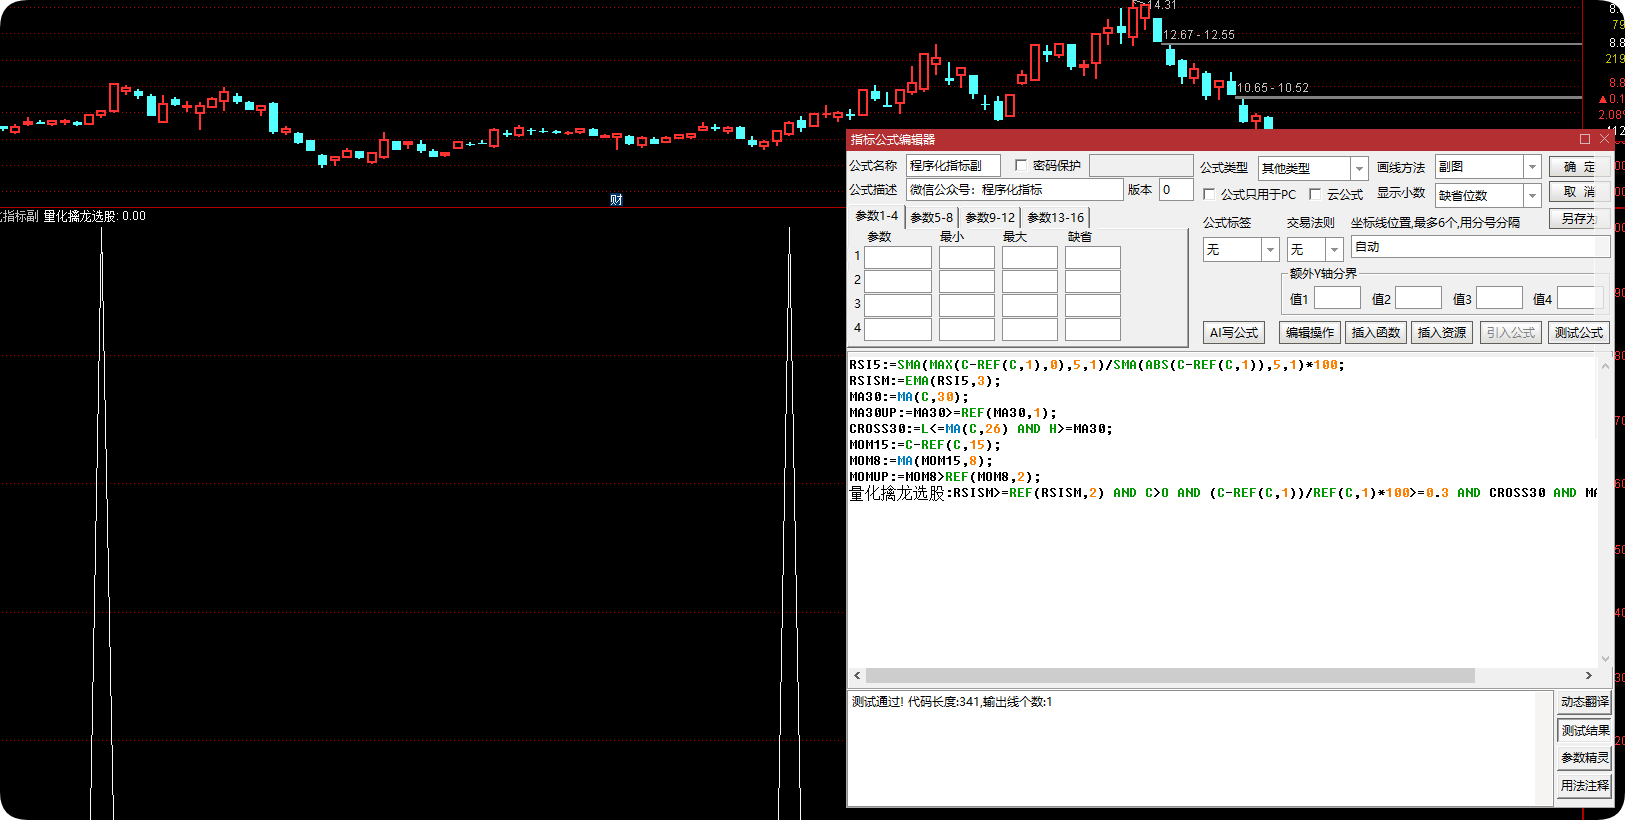Click the 坐标线位置 field showing 自动
Viewport: 1625px width, 820px height.
coord(1481,246)
